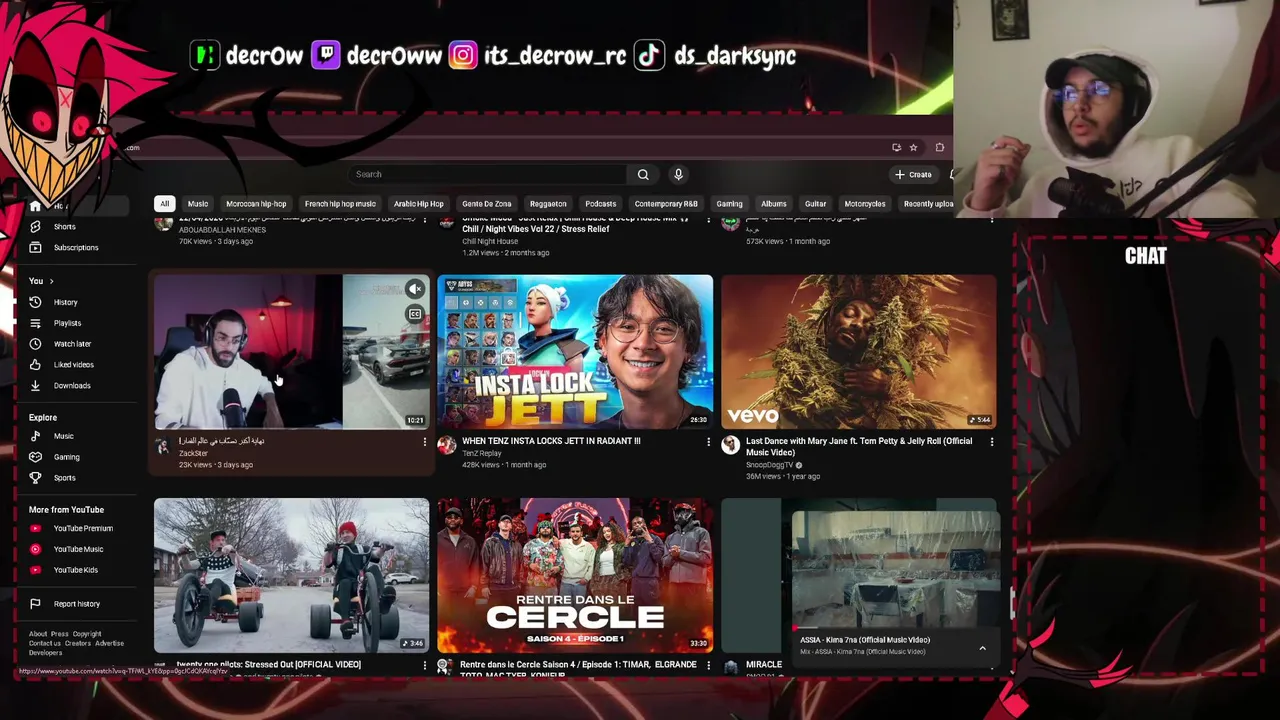Open watch History from the sidebar
Viewport: 1280px width, 720px height.
click(x=65, y=302)
